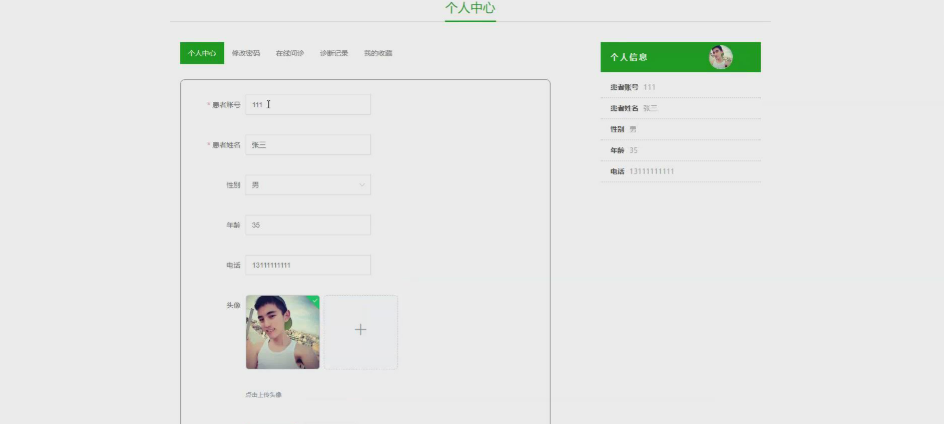Click the uploaded avatar photo thumbnail
Screen dimensions: 944x424
(x=282, y=332)
